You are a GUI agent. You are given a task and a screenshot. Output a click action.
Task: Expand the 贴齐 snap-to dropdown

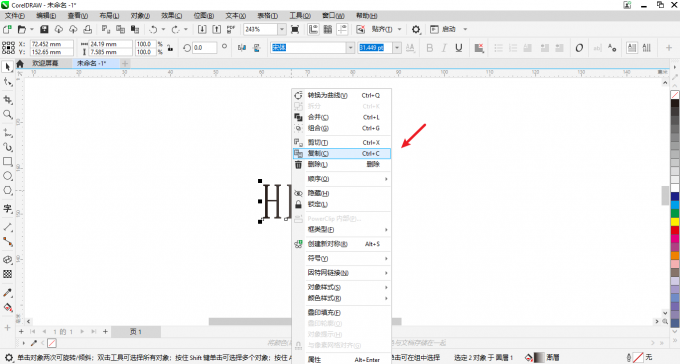[399, 29]
